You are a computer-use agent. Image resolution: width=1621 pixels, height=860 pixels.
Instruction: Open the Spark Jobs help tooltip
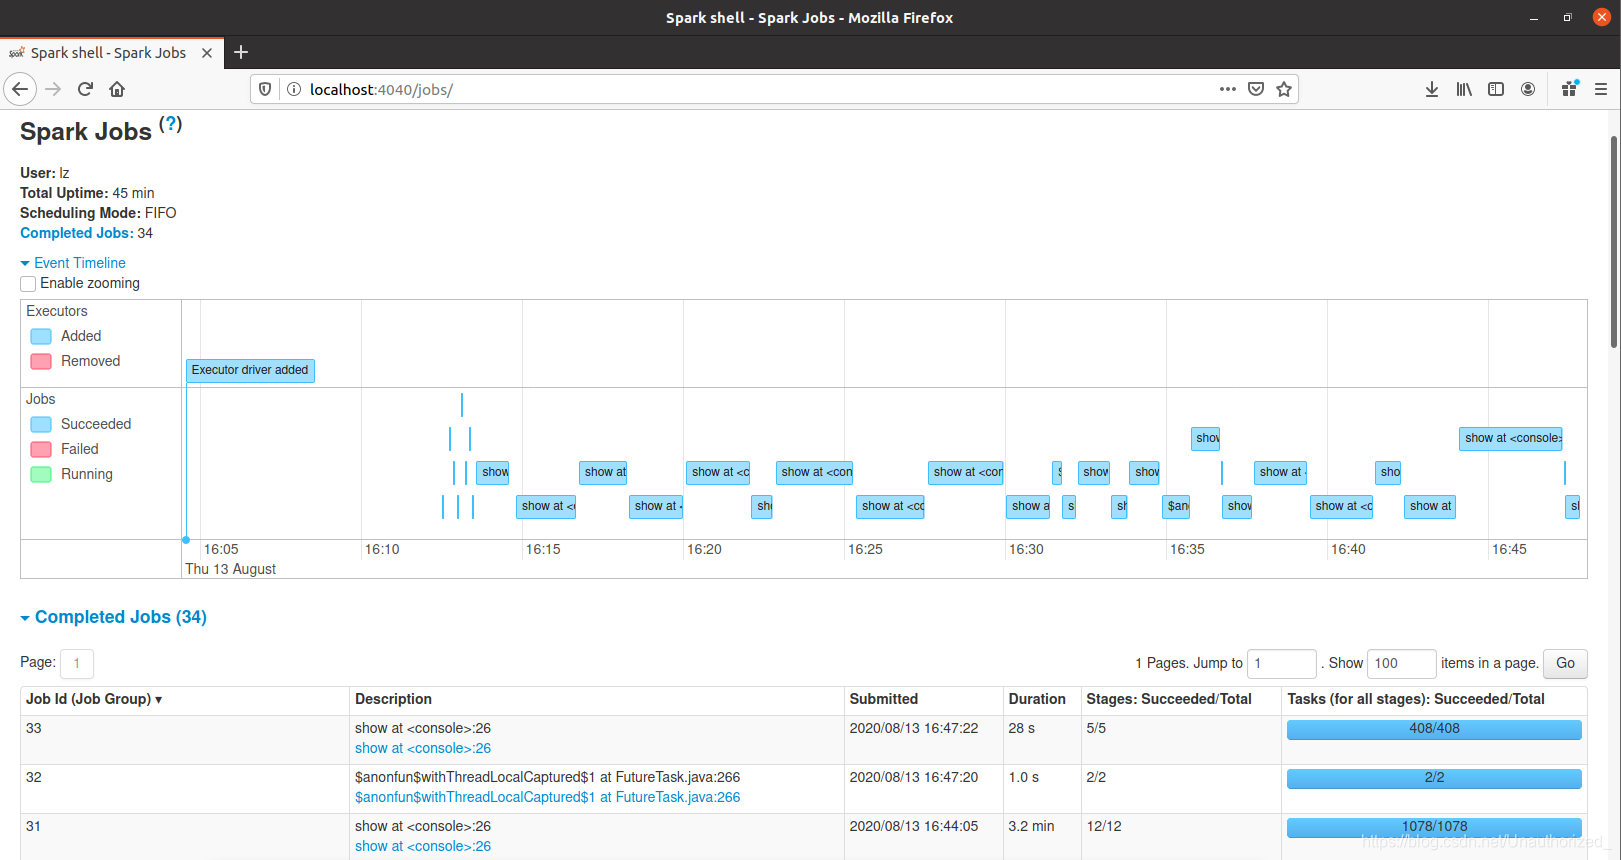pyautogui.click(x=171, y=124)
